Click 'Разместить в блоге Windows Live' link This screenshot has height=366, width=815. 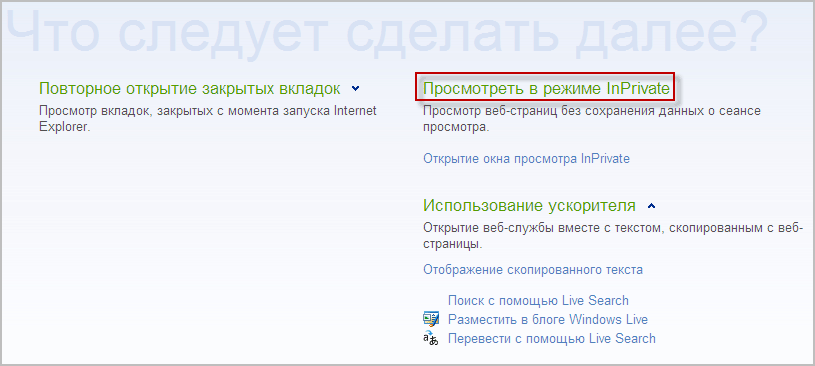548,319
